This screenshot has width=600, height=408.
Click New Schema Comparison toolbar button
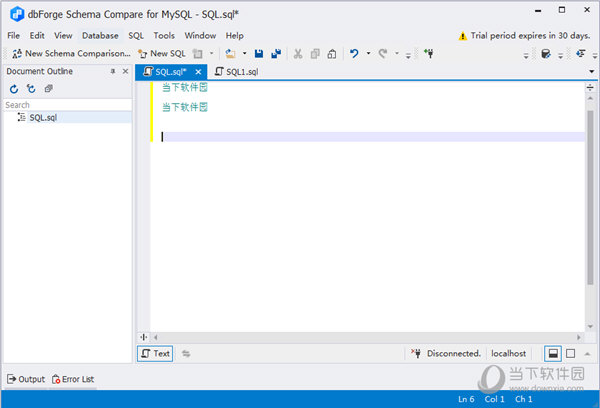(71, 54)
